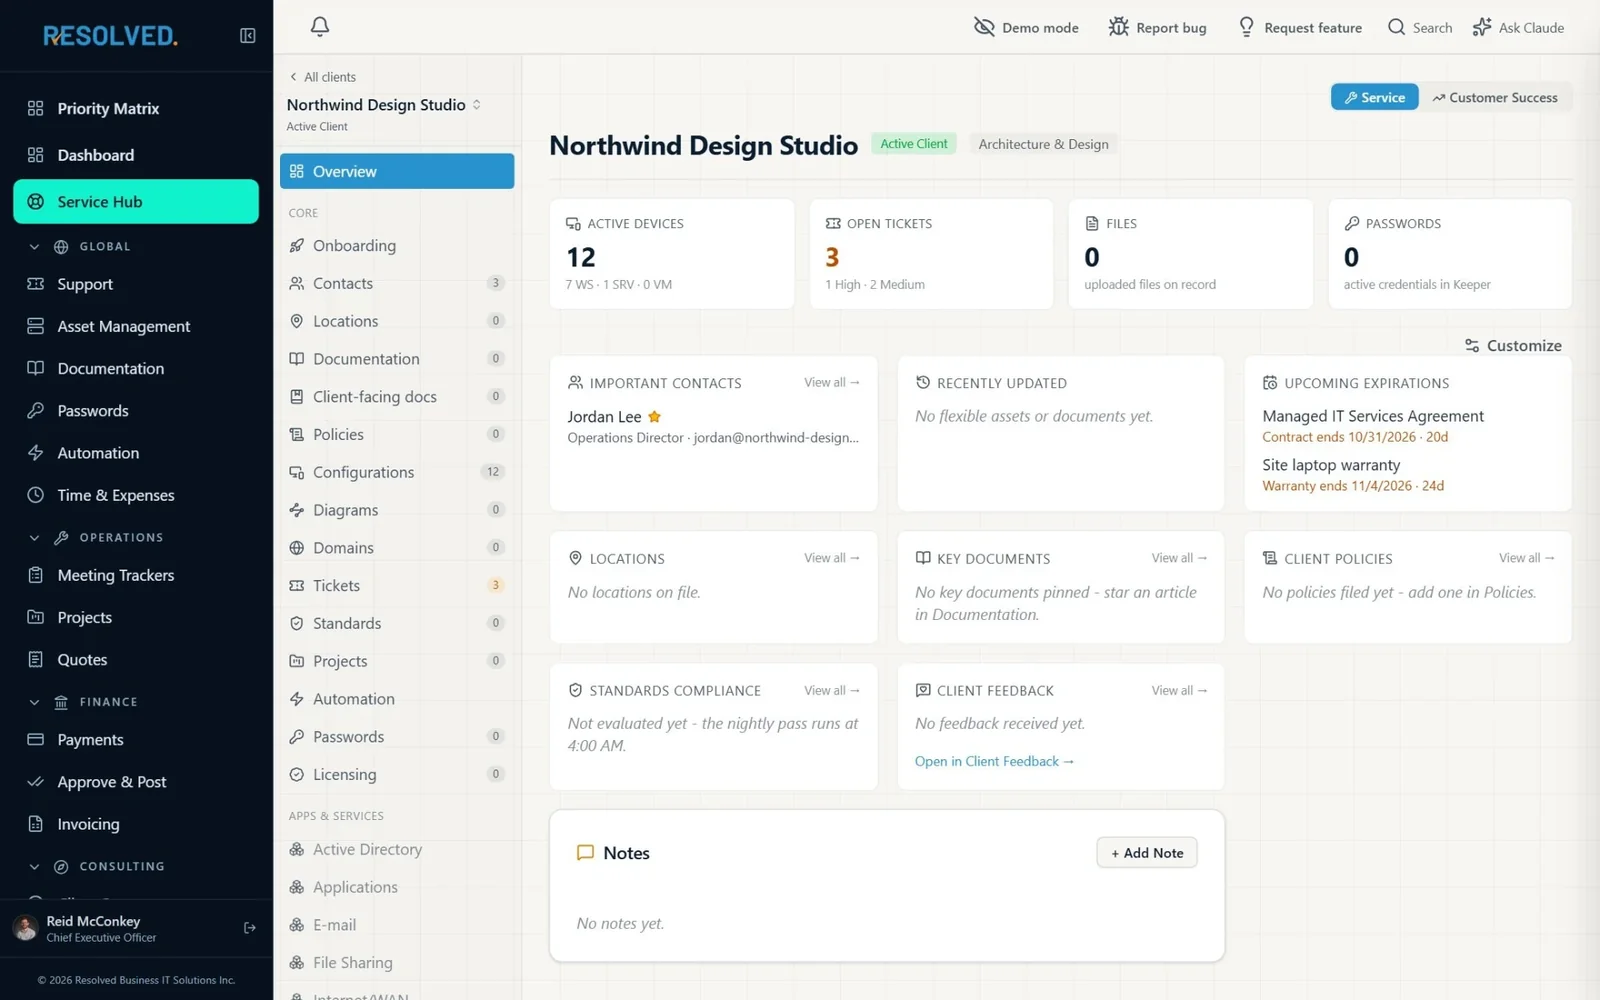Open the Active Devices card
Viewport: 1600px width, 1000px height.
coord(672,254)
